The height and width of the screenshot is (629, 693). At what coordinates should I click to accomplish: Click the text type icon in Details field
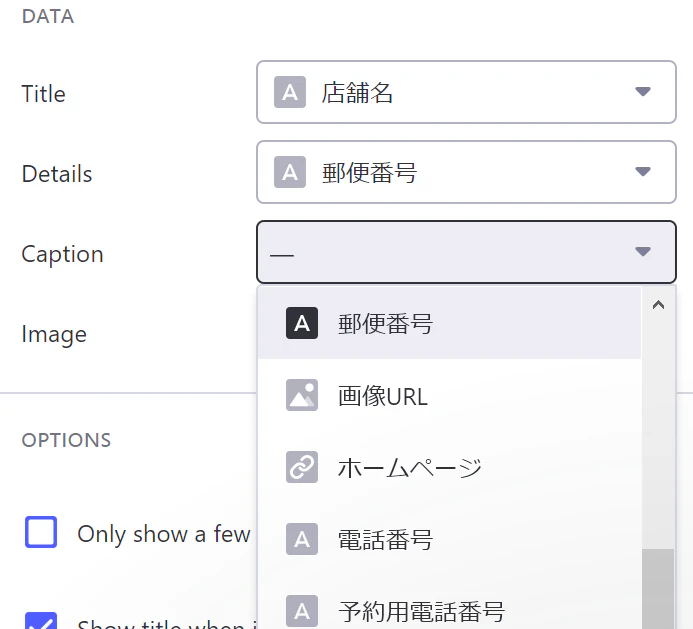290,172
